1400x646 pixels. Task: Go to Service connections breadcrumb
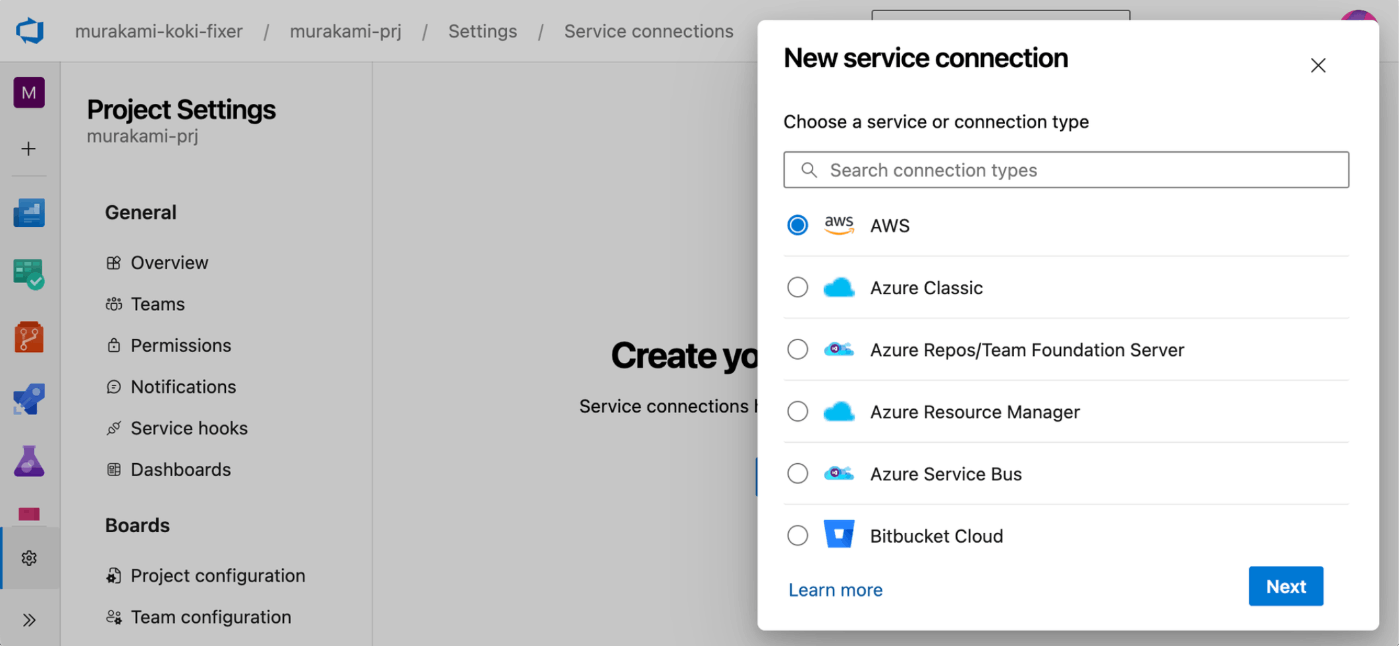649,31
